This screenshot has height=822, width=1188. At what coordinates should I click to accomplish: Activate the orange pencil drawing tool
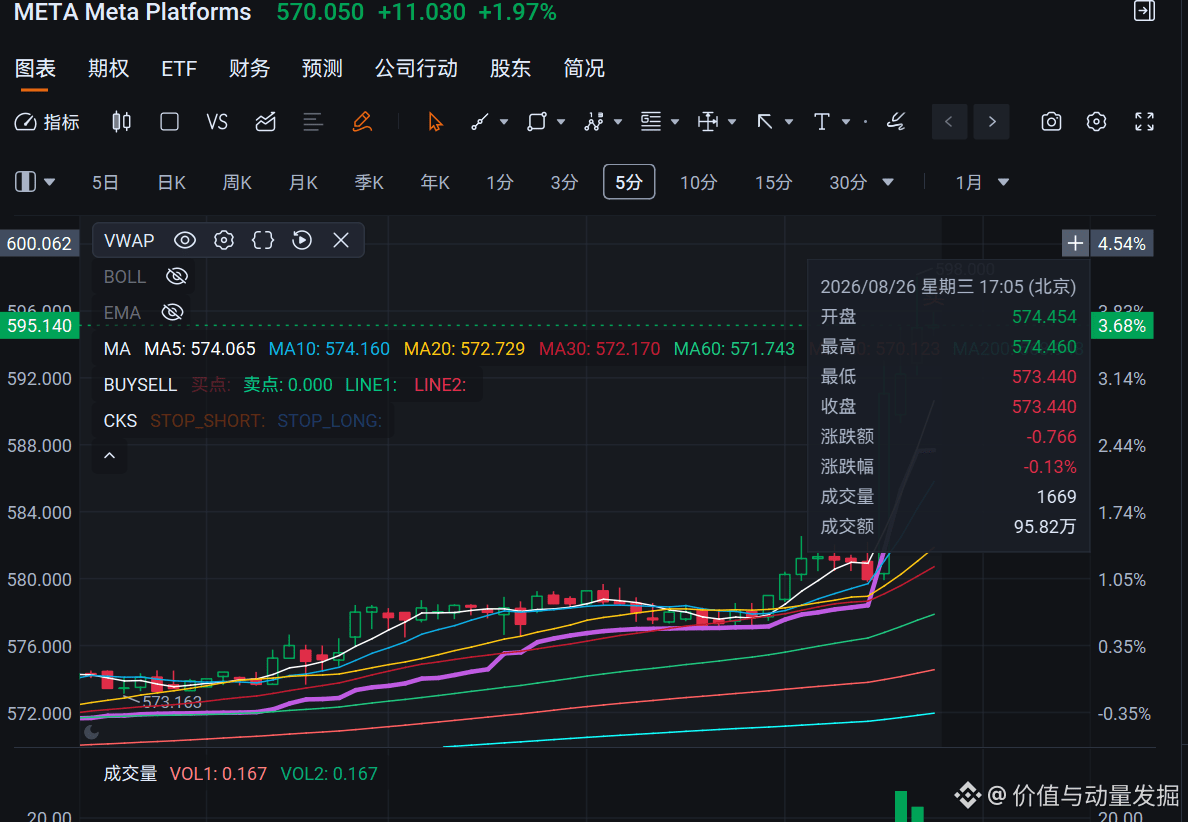coord(362,122)
